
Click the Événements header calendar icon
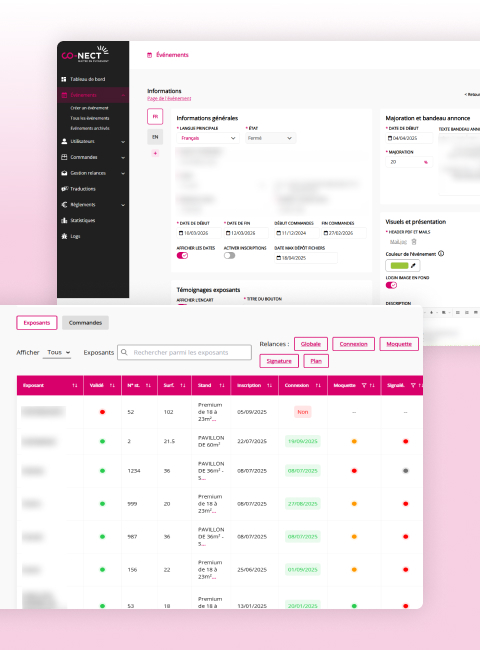click(150, 55)
